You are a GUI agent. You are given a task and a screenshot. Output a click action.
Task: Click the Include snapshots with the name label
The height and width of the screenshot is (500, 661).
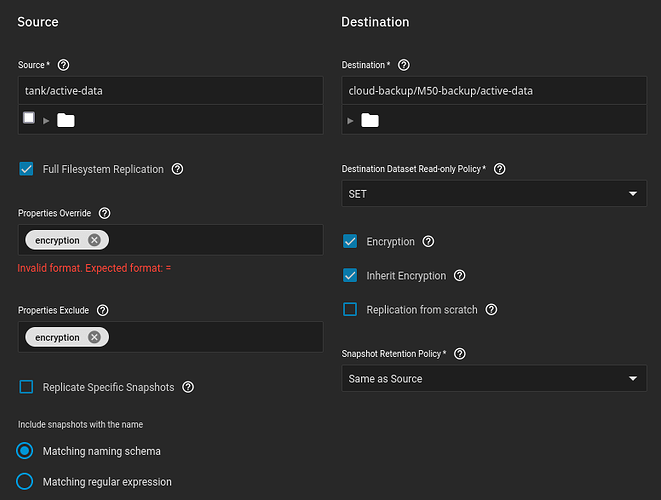click(80, 425)
